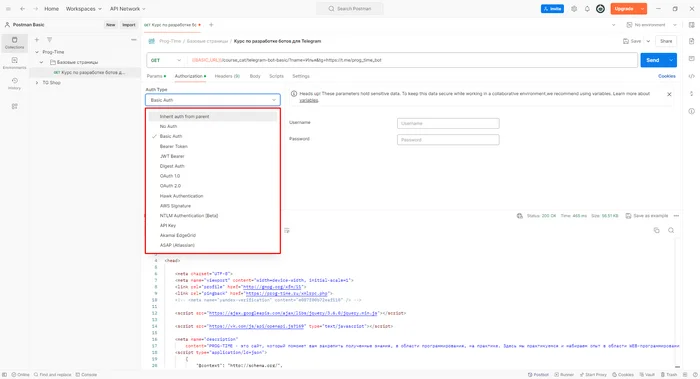Click the Password input field
This screenshot has height=379, width=700.
click(448, 140)
